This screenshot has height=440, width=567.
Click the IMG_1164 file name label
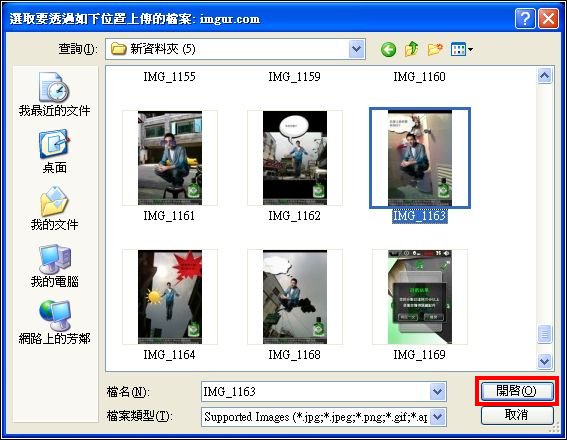[169, 355]
